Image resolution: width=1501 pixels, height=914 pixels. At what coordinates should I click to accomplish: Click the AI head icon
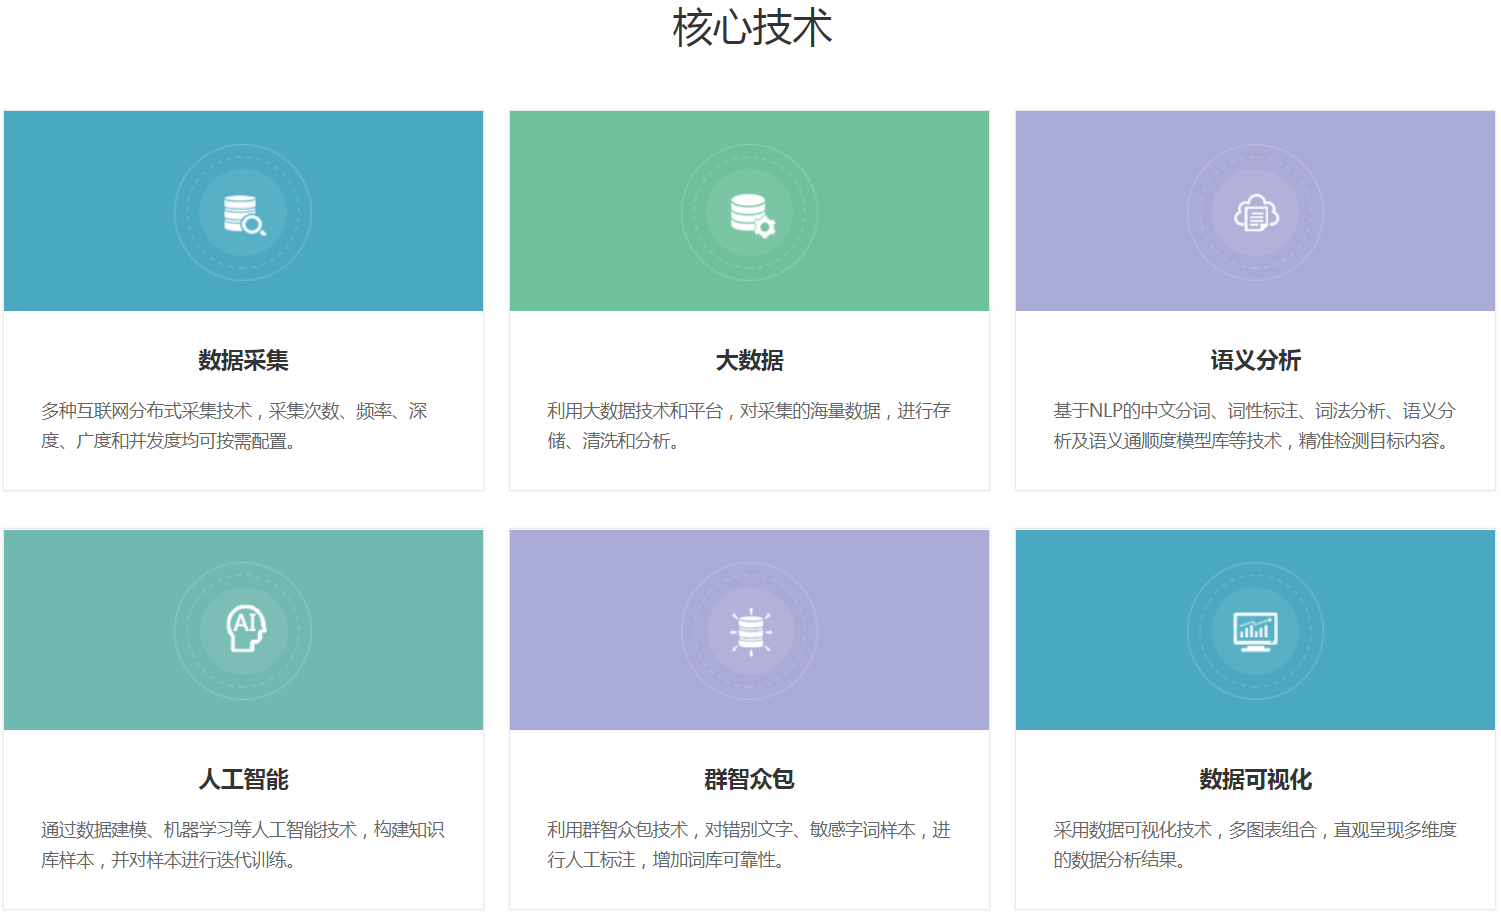coord(244,631)
